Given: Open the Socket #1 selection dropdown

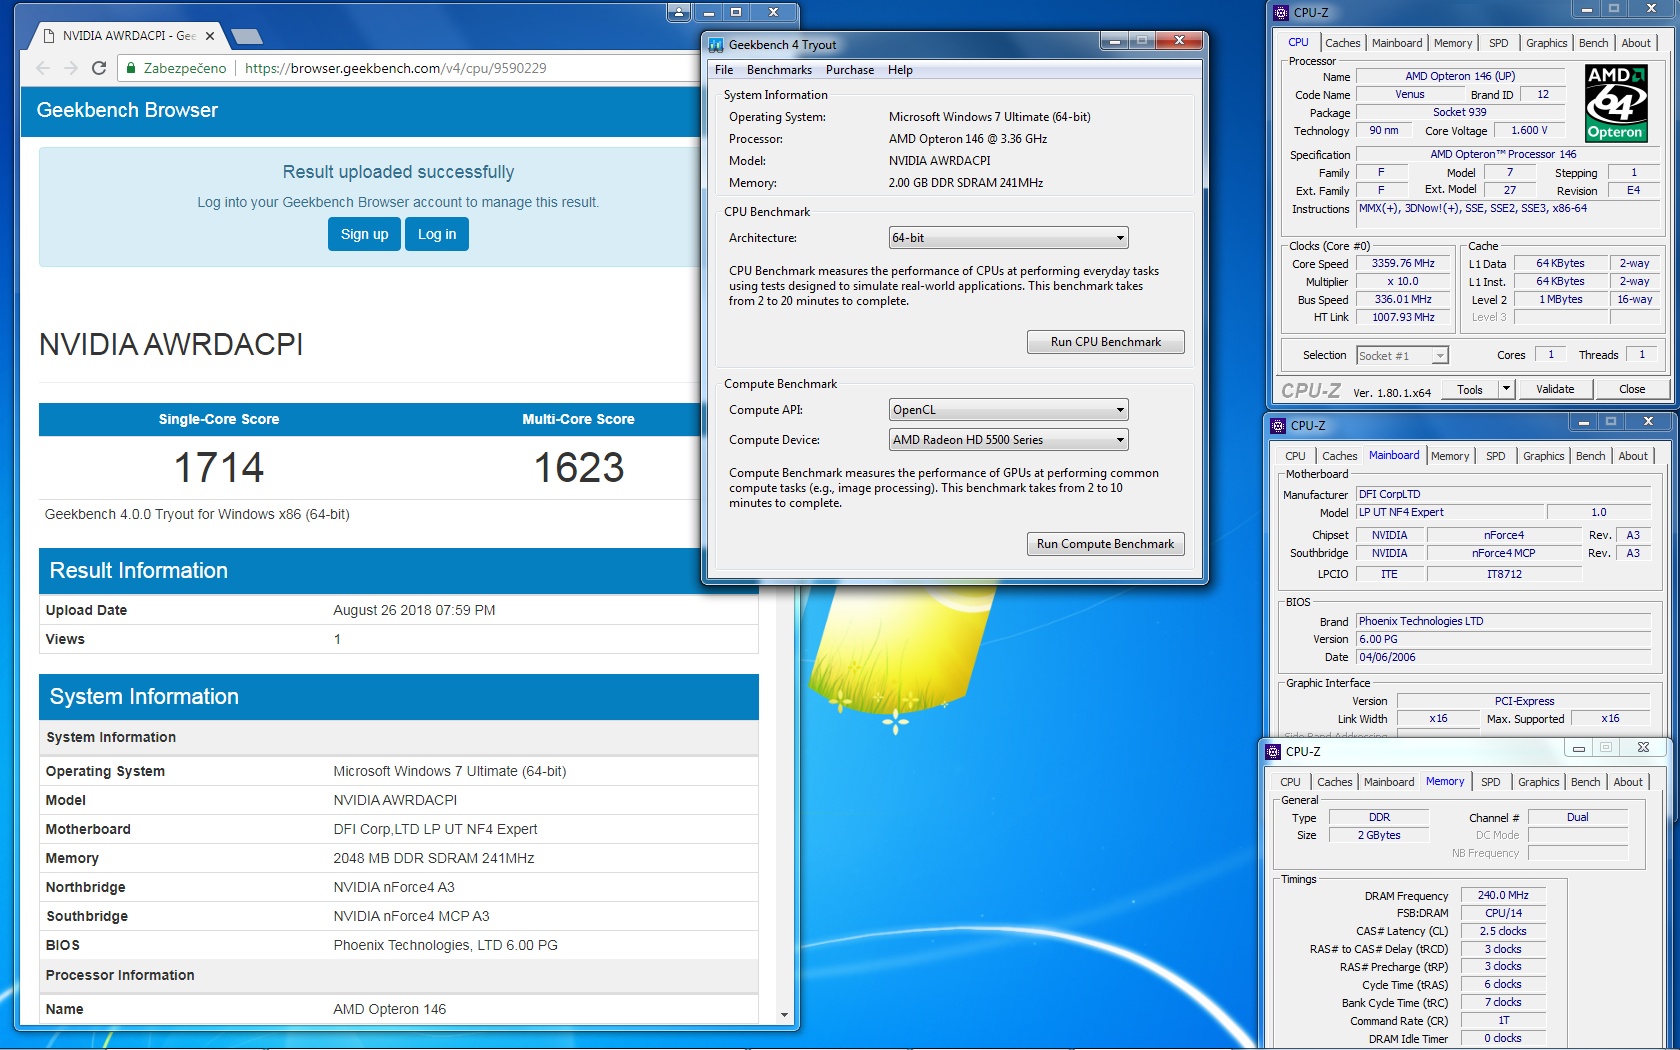Looking at the screenshot, I should 1402,356.
